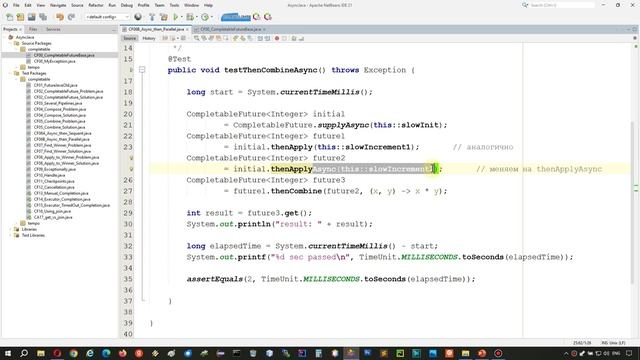Click the Clean and Build icon
This screenshot has width=640, height=360.
[164, 17]
